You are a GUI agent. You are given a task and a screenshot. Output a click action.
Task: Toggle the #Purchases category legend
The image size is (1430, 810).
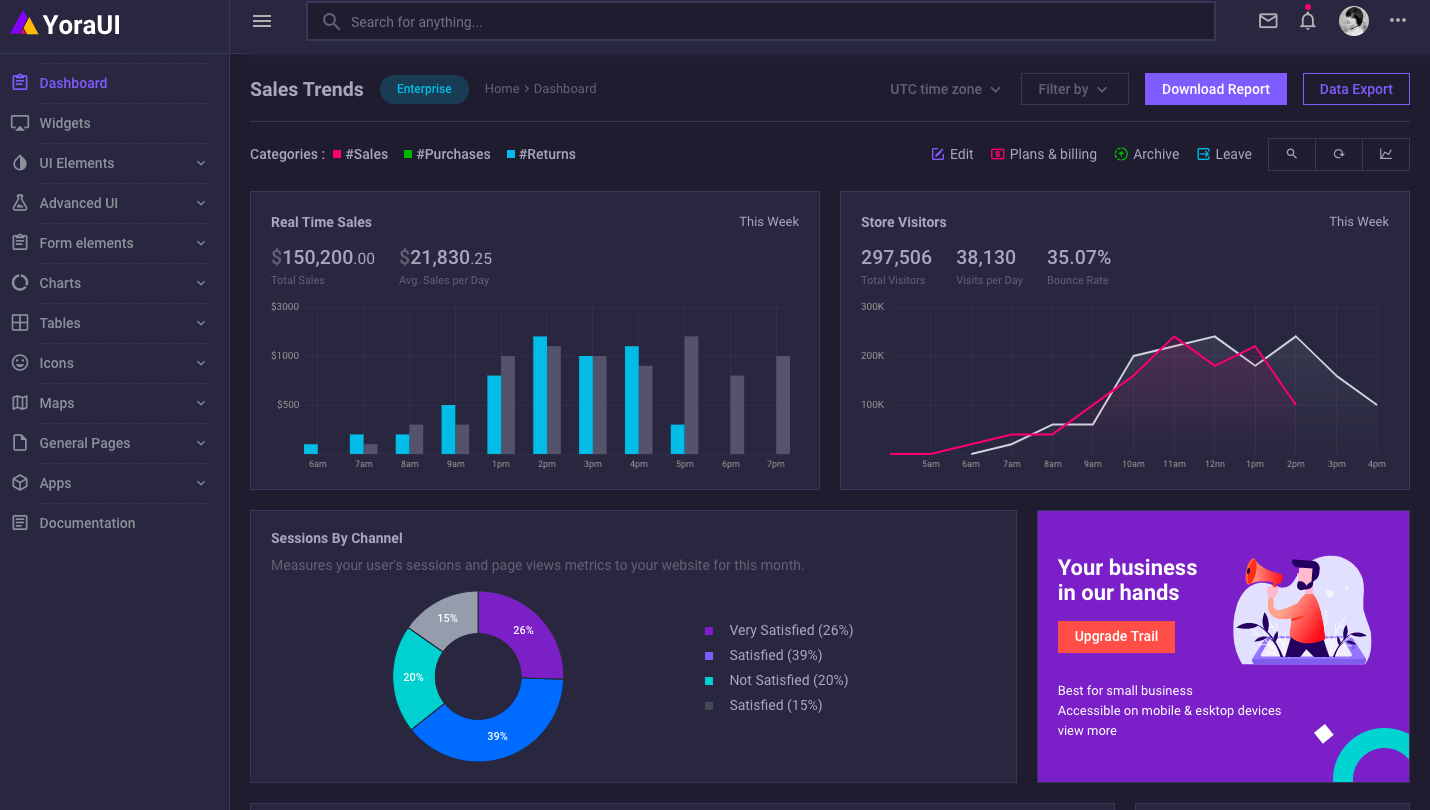click(x=447, y=154)
